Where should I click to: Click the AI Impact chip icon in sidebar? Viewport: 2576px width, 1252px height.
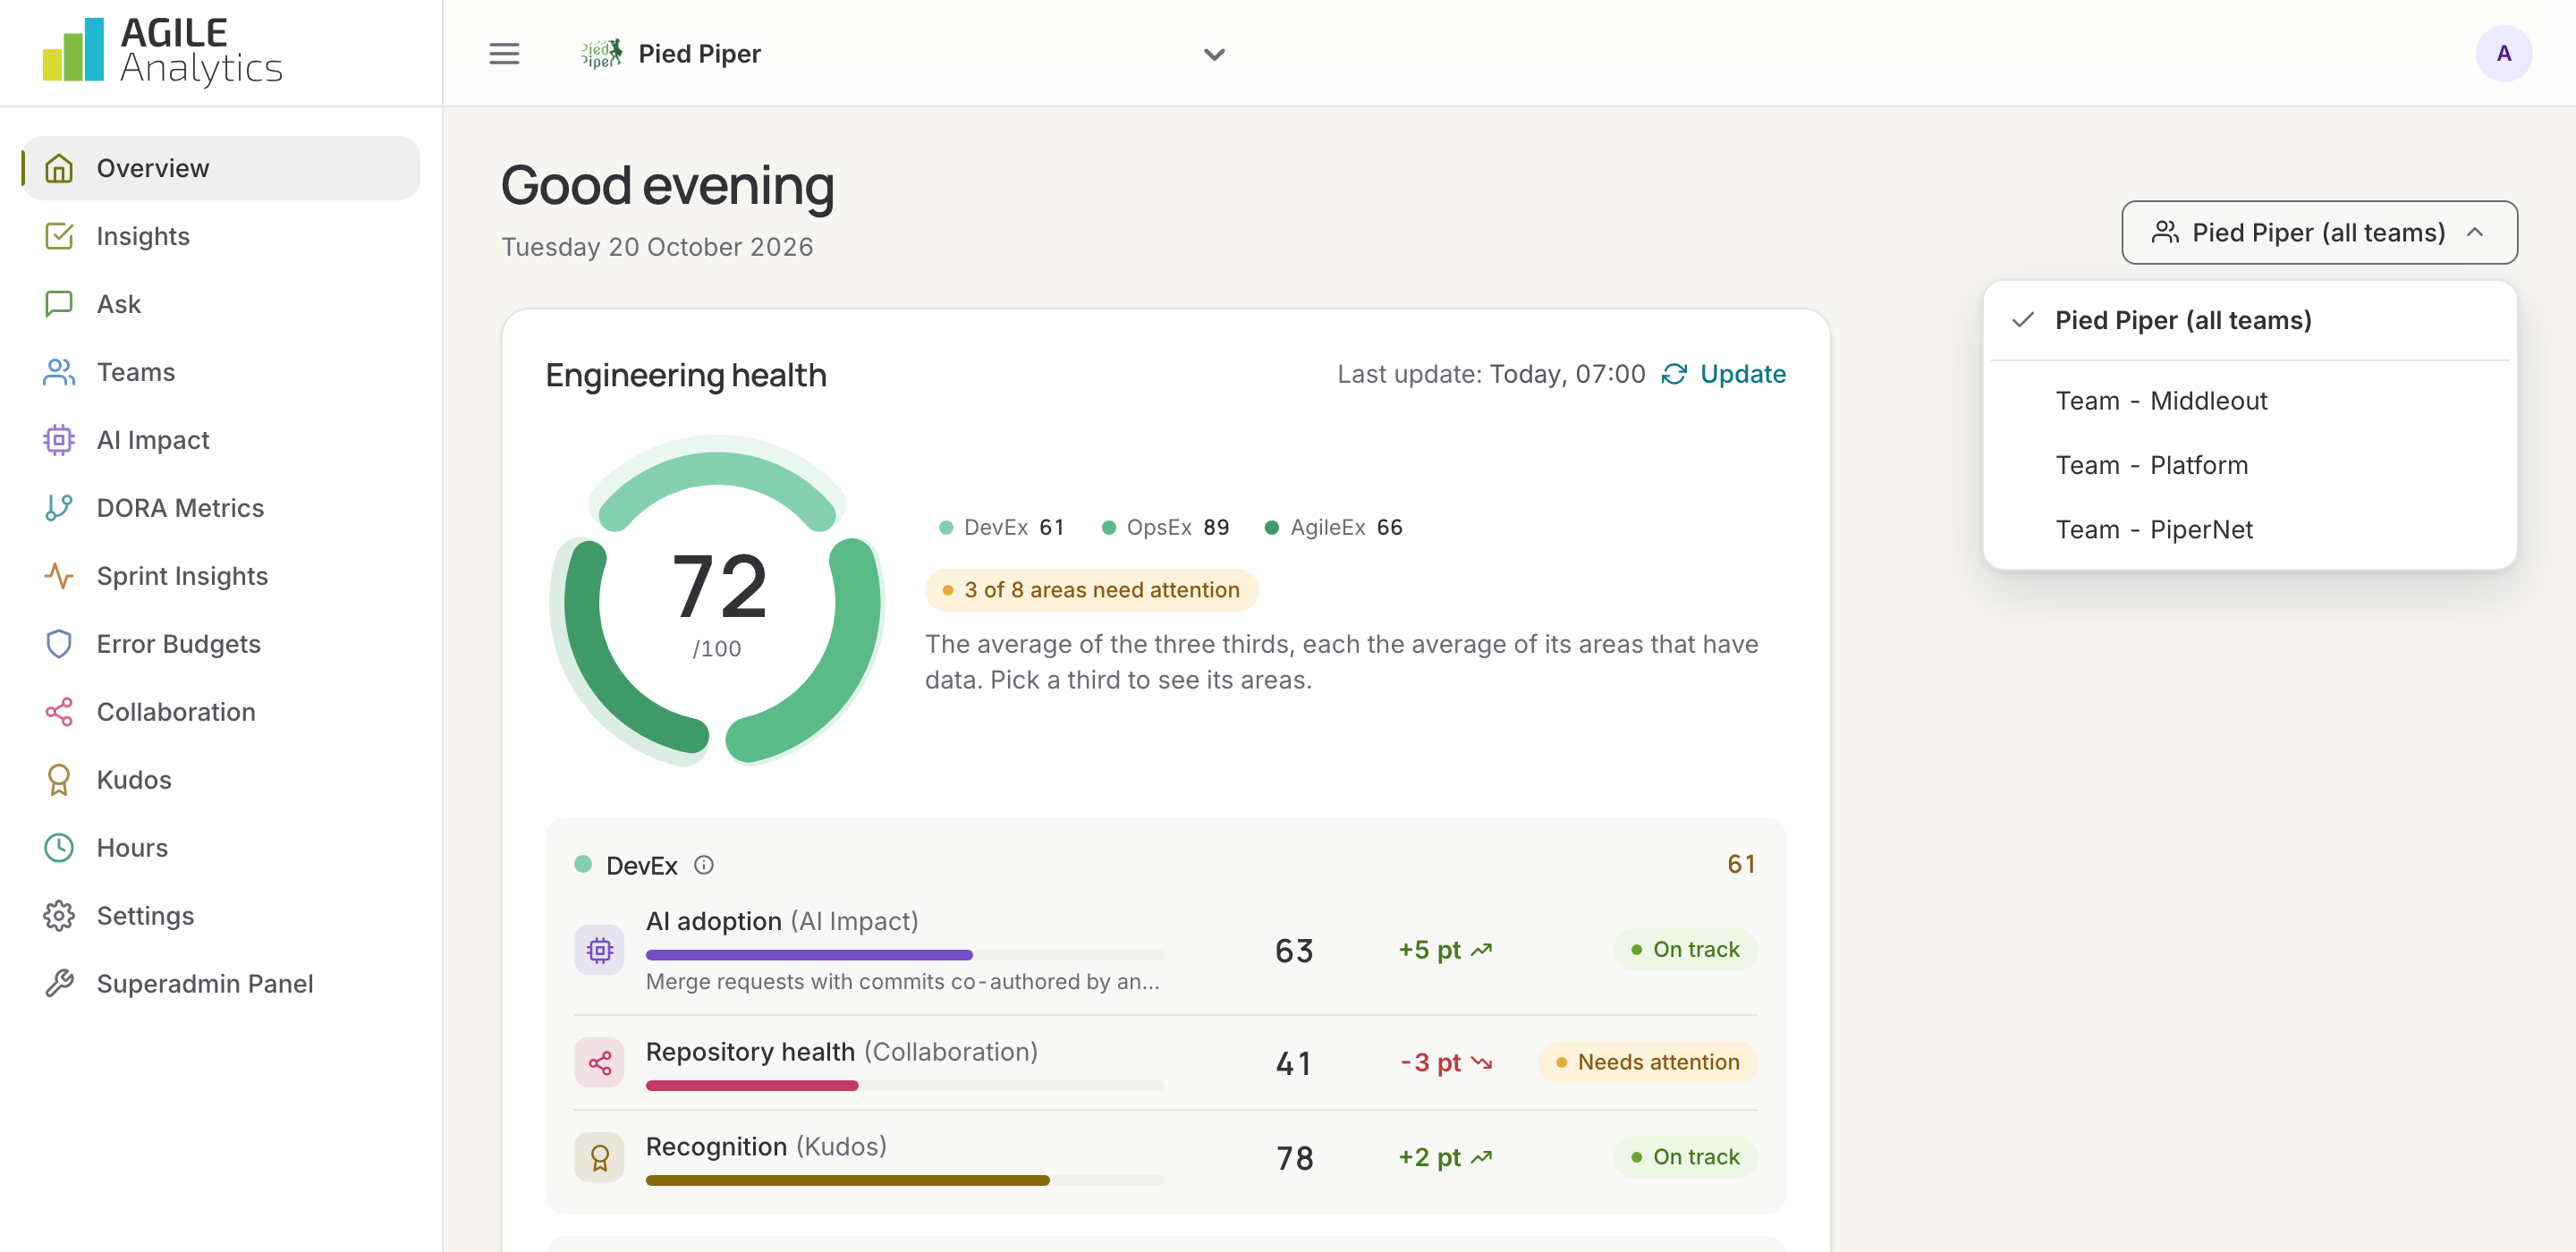point(59,440)
